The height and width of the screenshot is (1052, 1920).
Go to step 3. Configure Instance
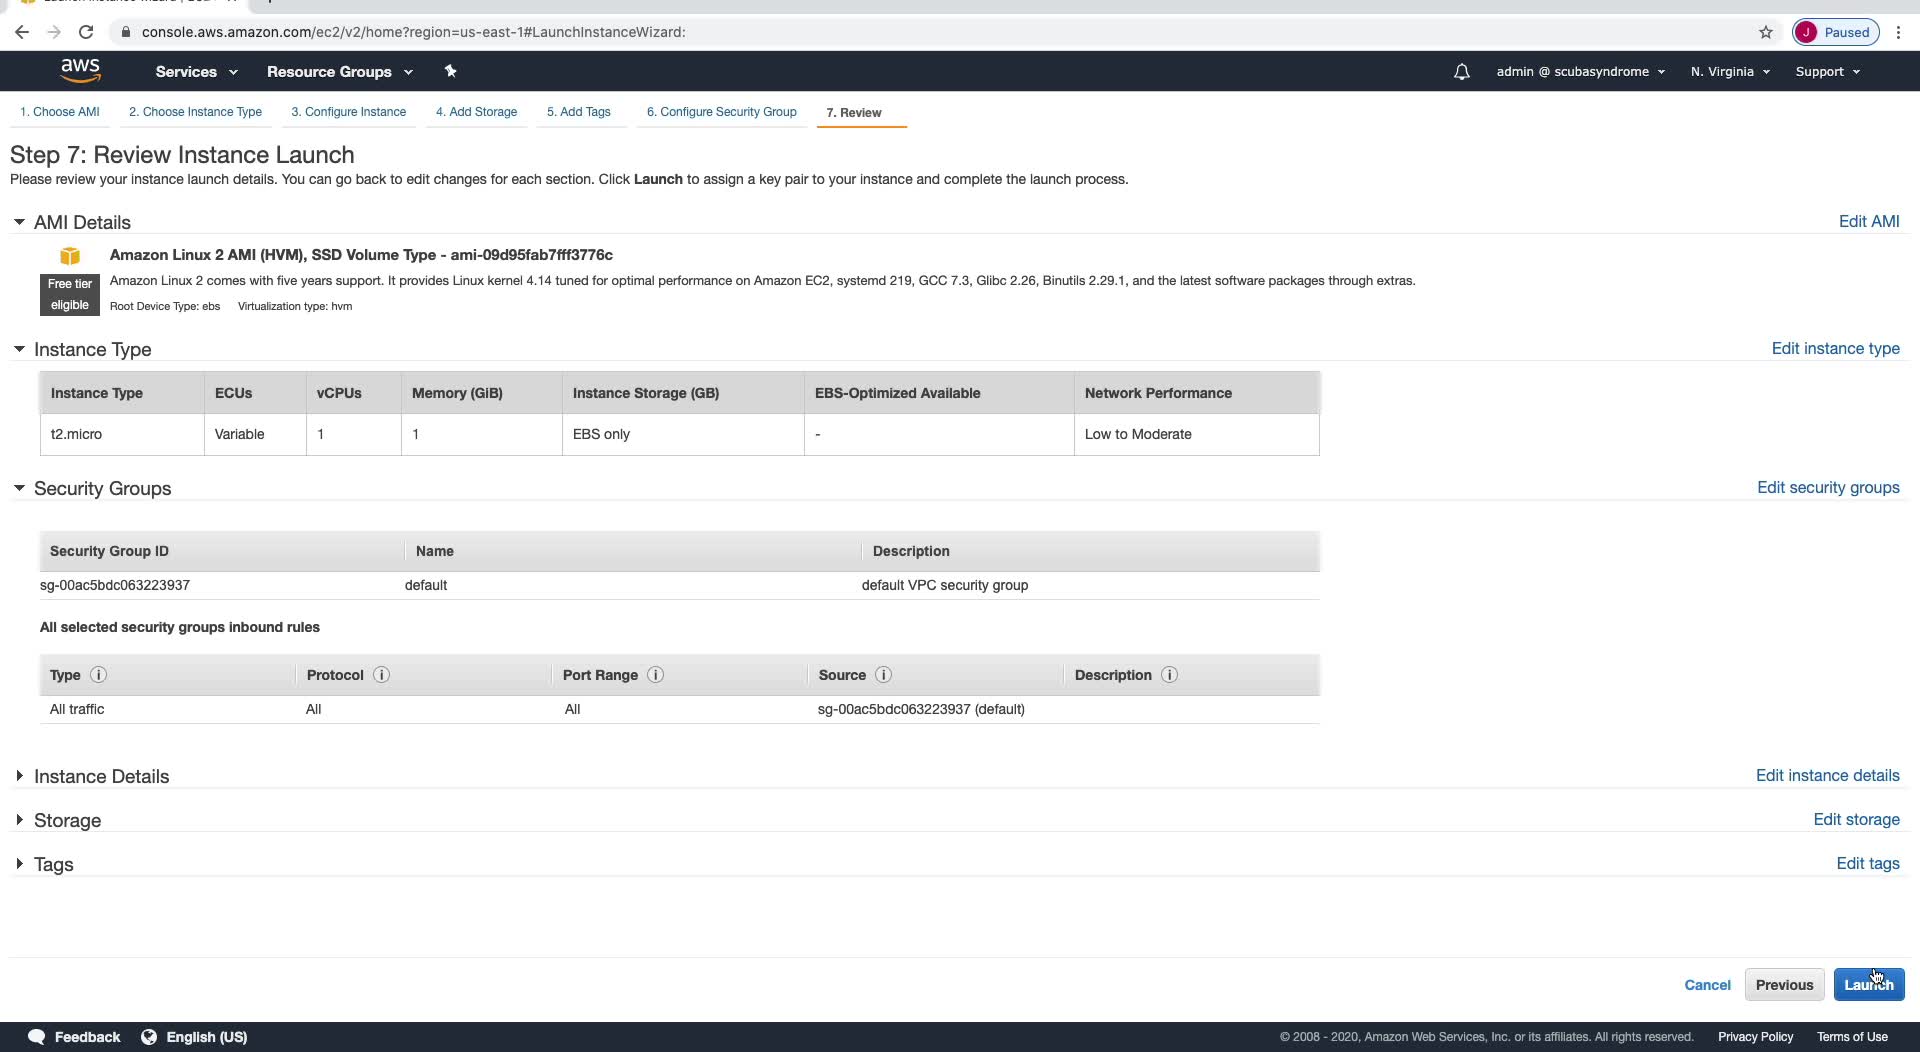[x=348, y=112]
